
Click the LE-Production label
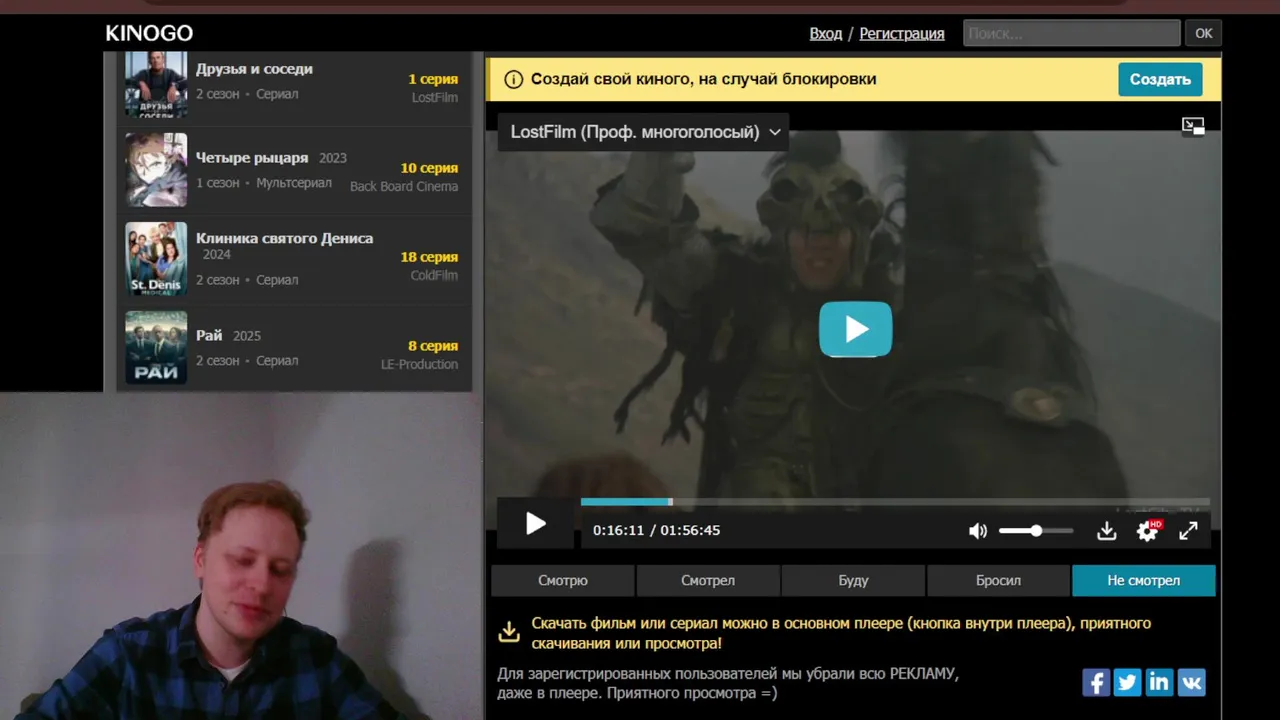coord(419,364)
